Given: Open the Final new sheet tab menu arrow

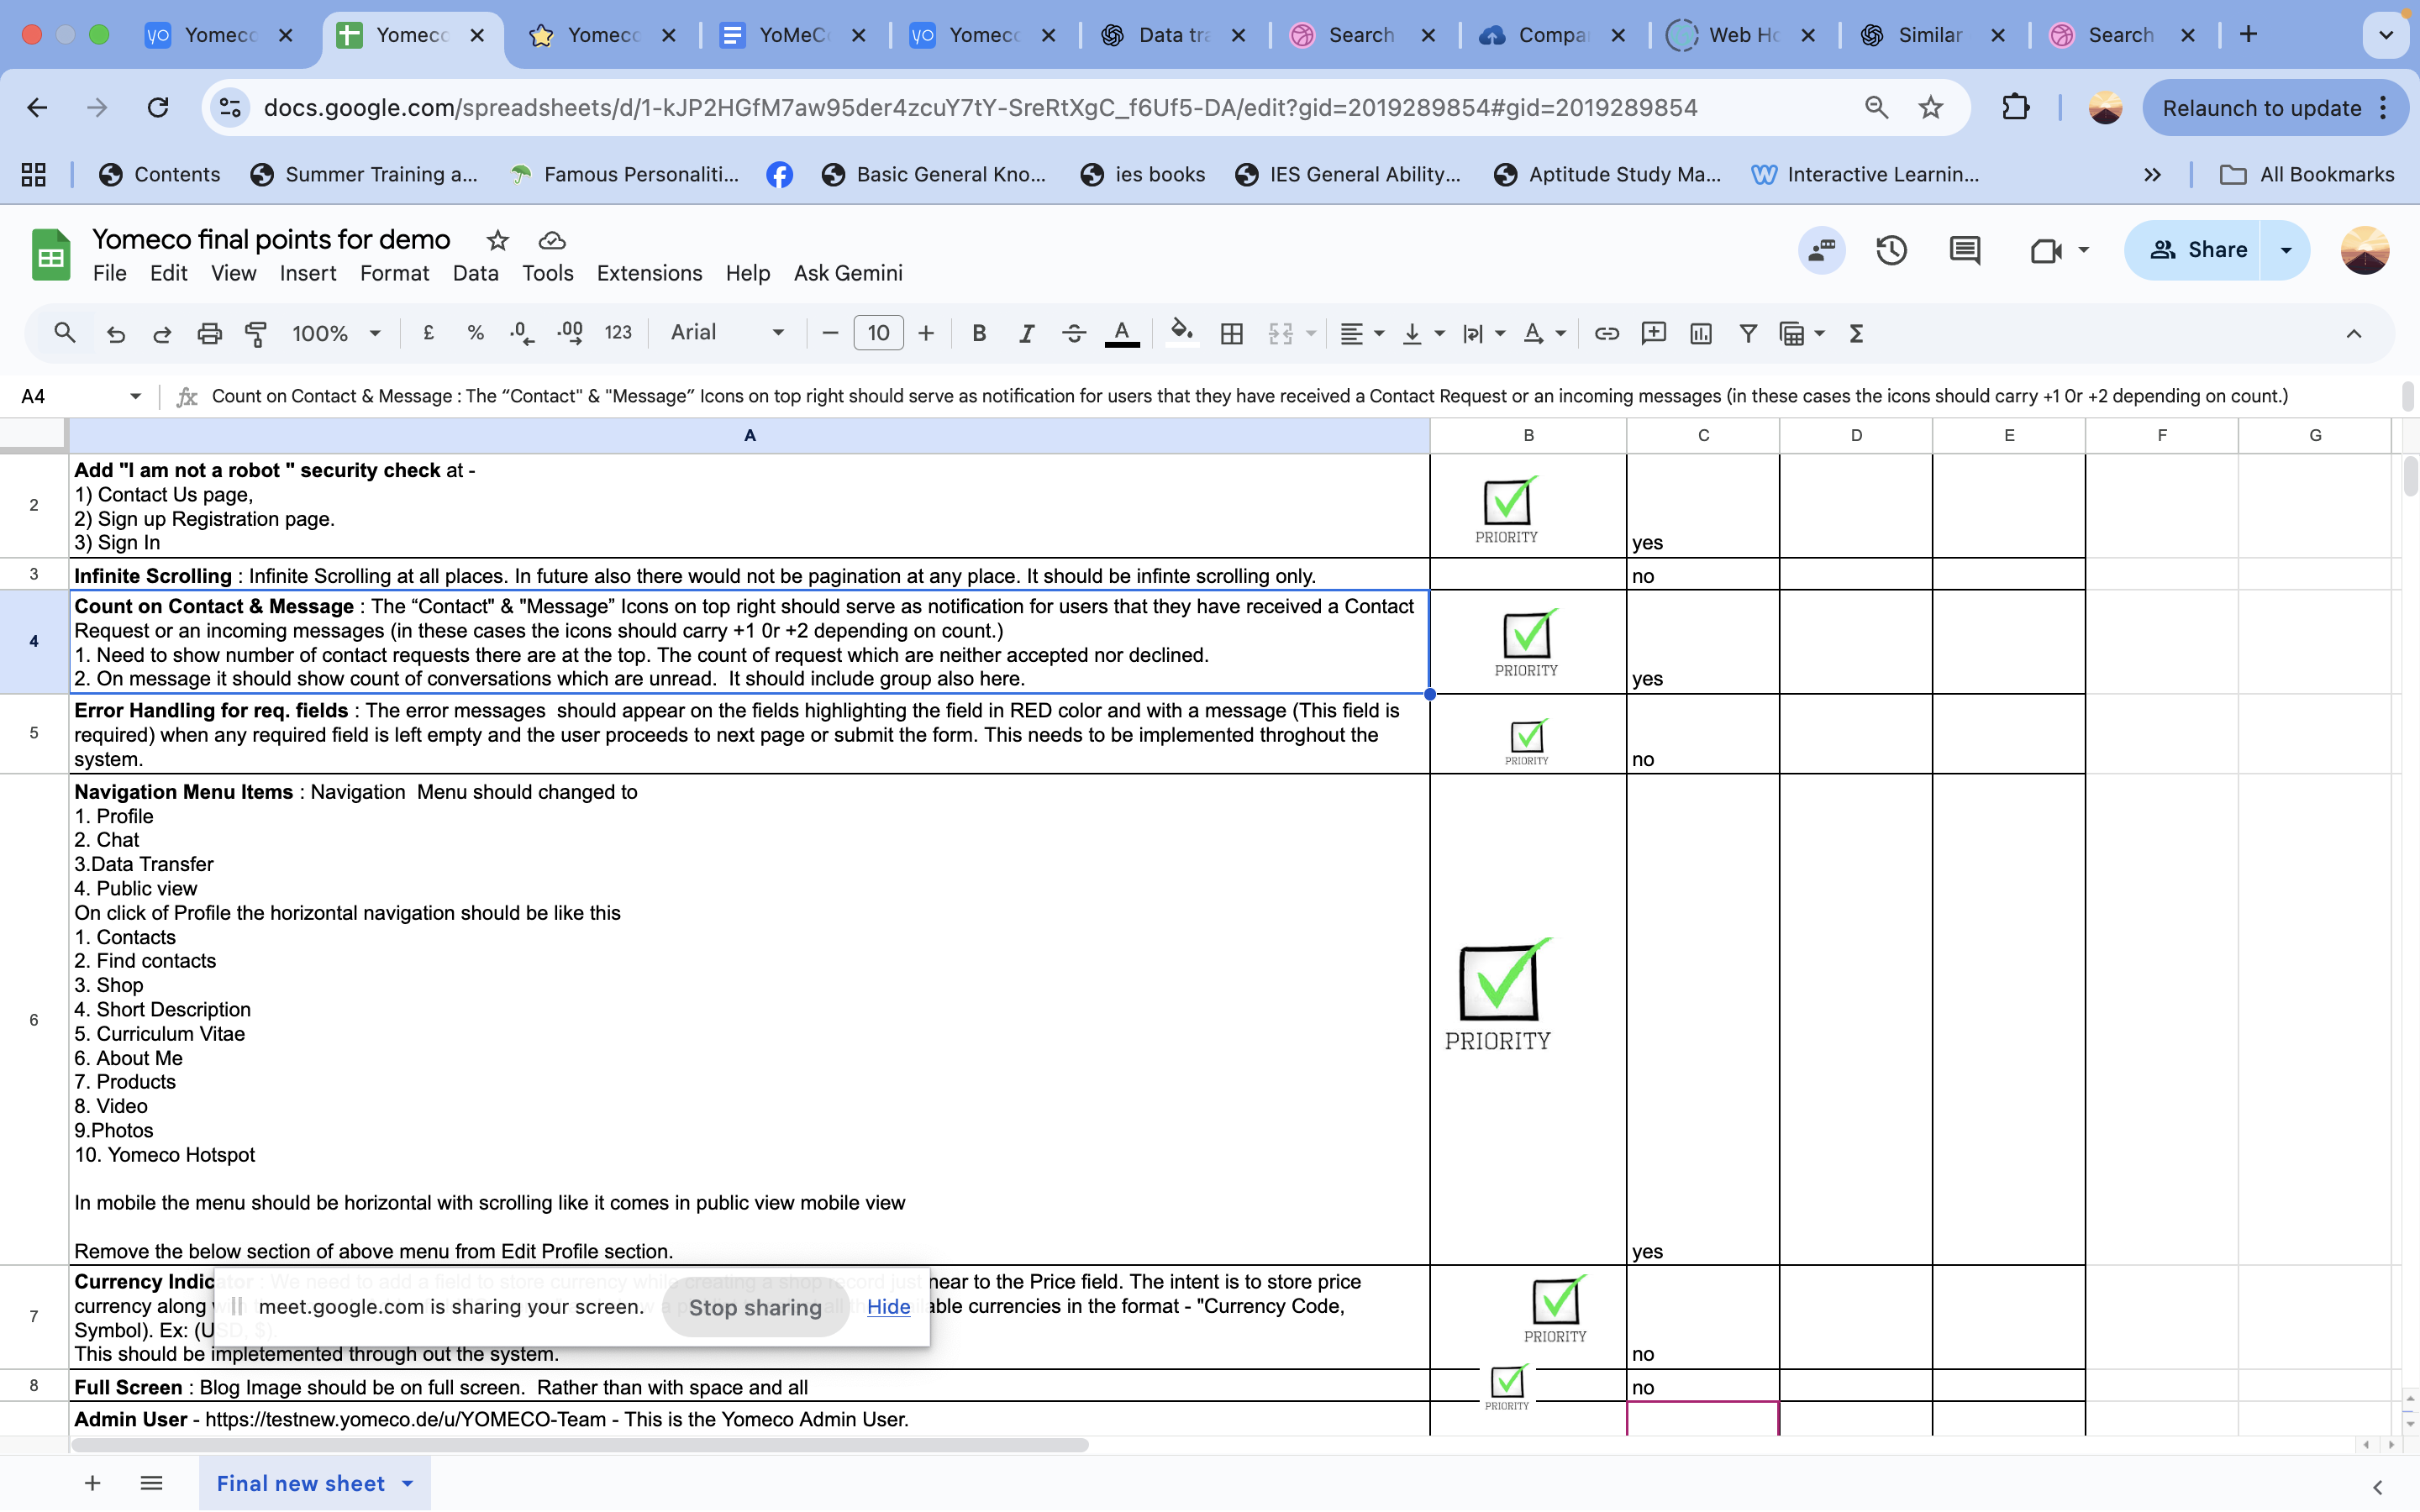Looking at the screenshot, I should (x=408, y=1483).
